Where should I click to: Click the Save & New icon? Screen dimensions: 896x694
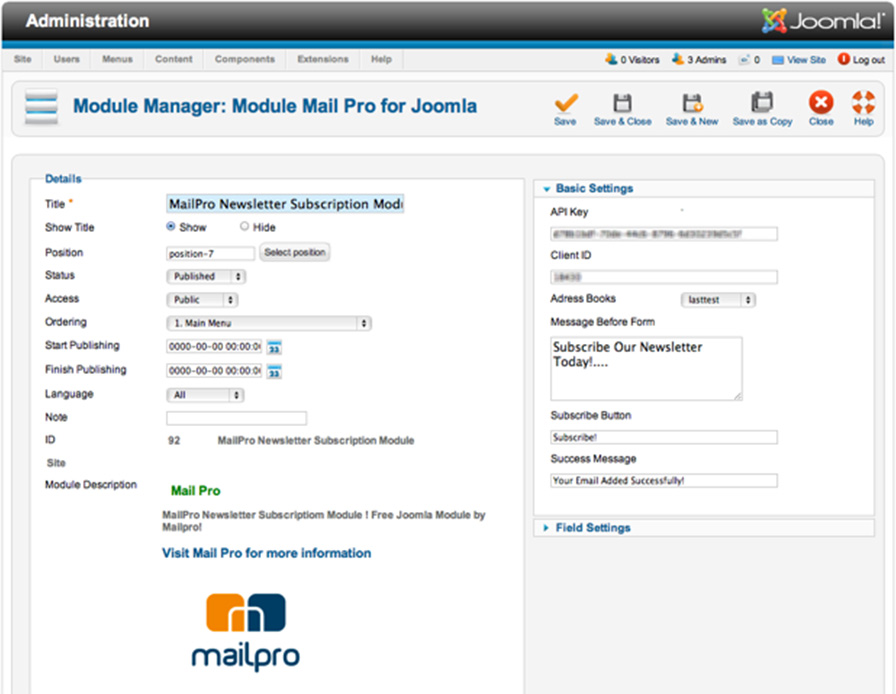[x=692, y=103]
